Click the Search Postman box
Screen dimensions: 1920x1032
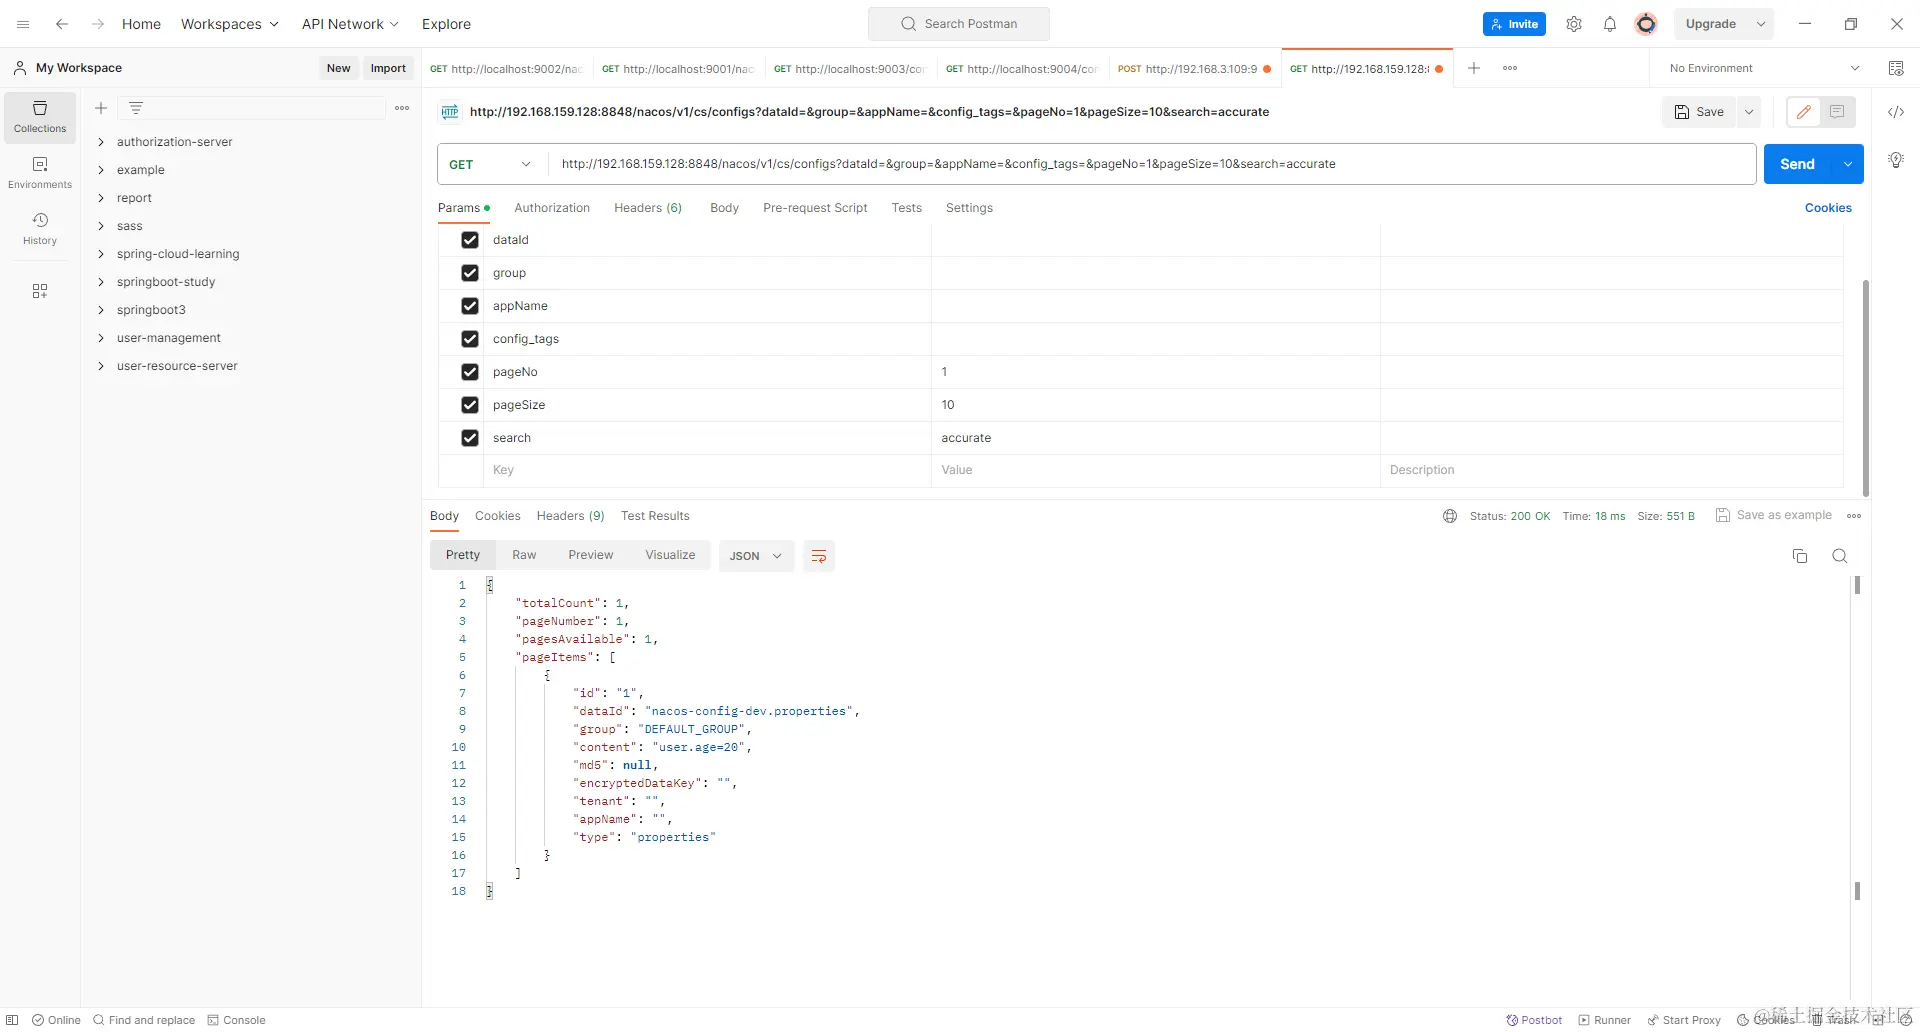point(959,24)
